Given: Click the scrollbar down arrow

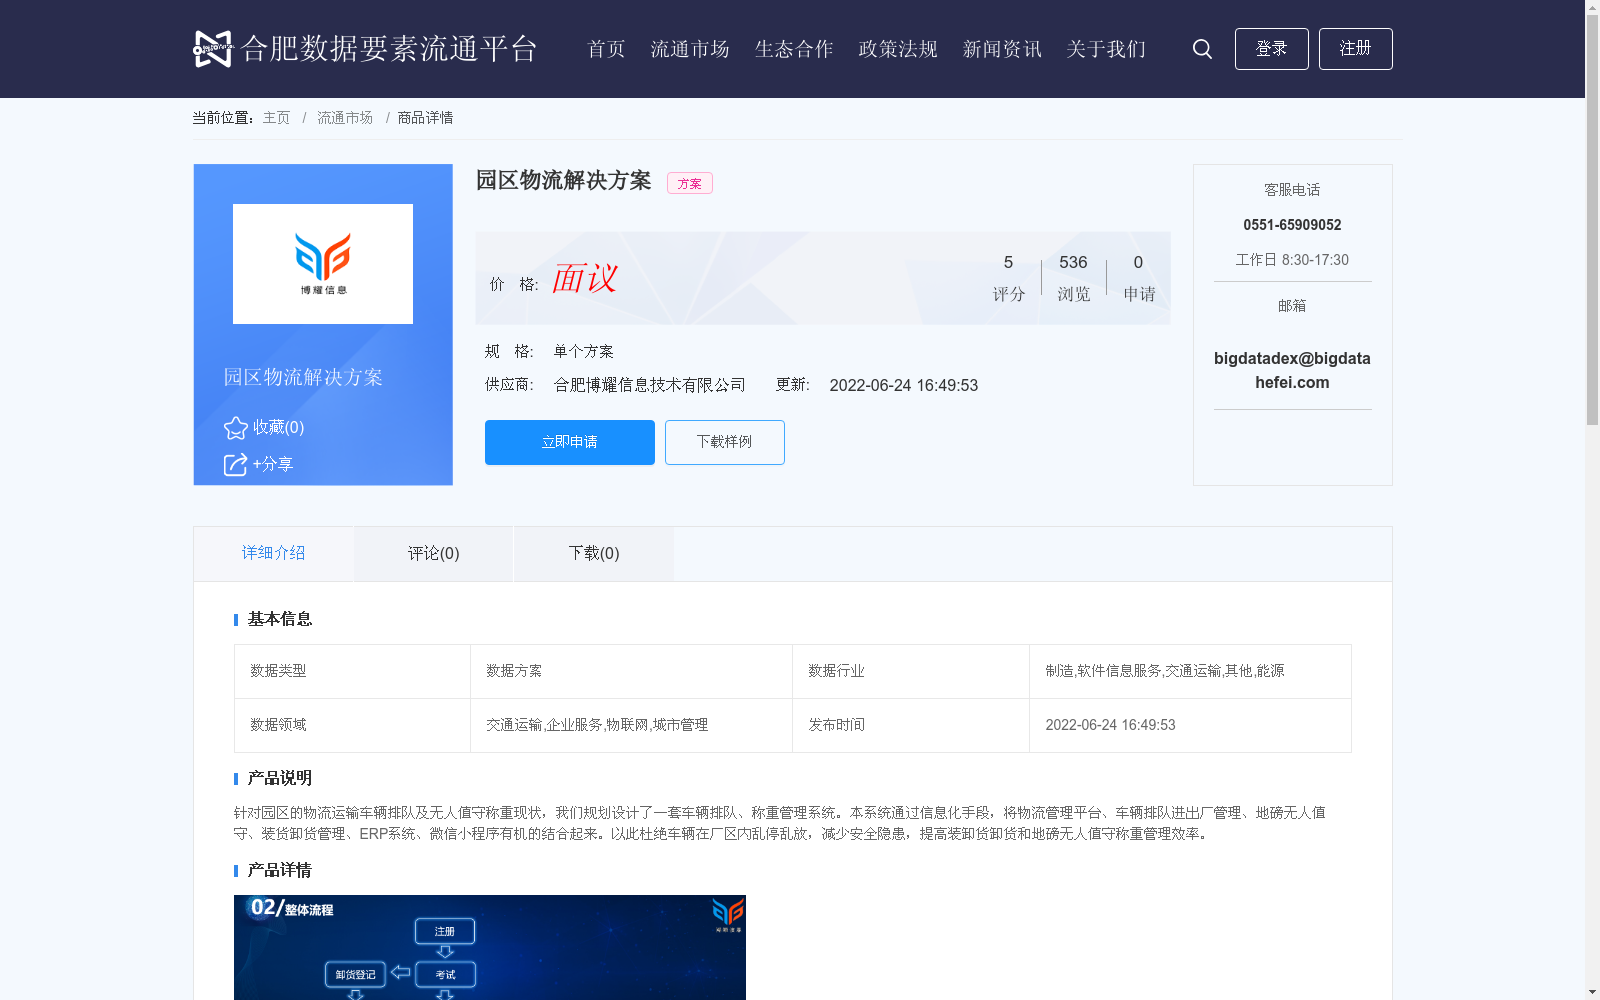Looking at the screenshot, I should [x=1592, y=992].
